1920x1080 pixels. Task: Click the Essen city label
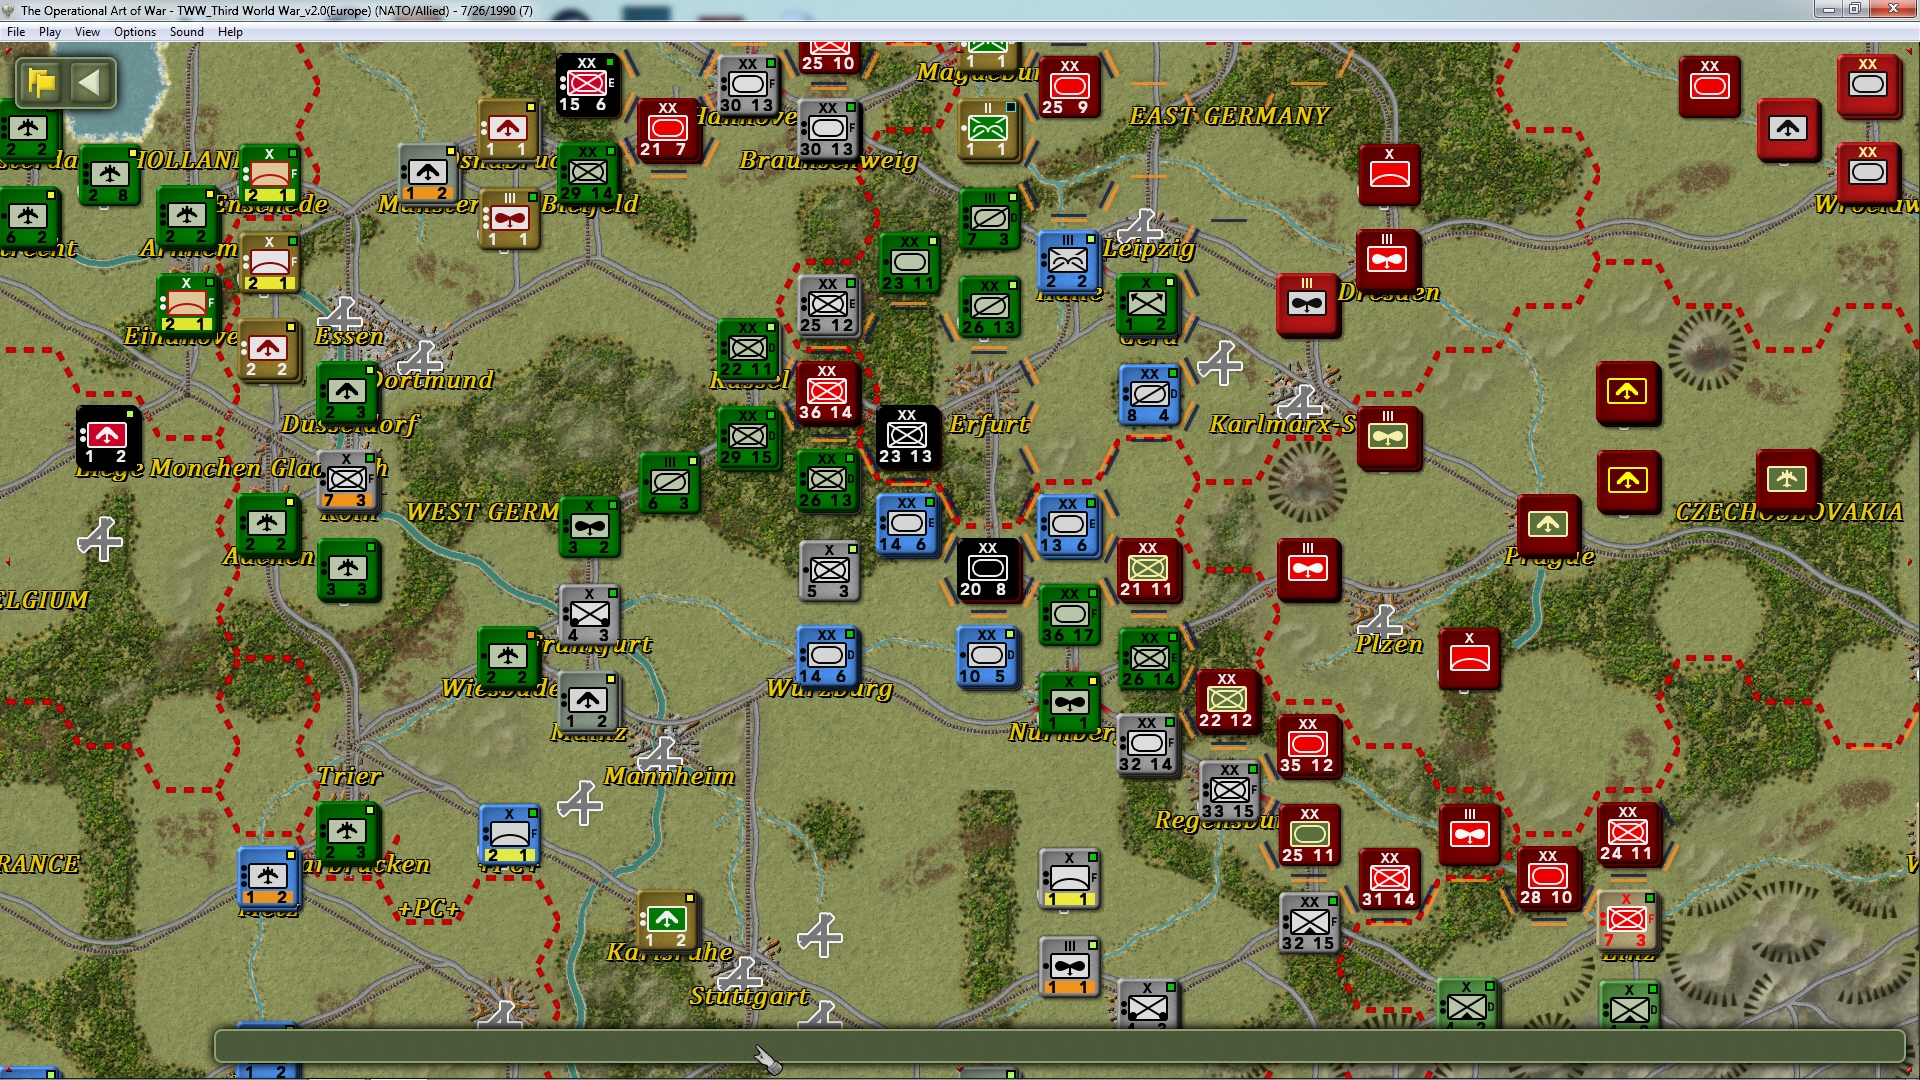click(349, 336)
